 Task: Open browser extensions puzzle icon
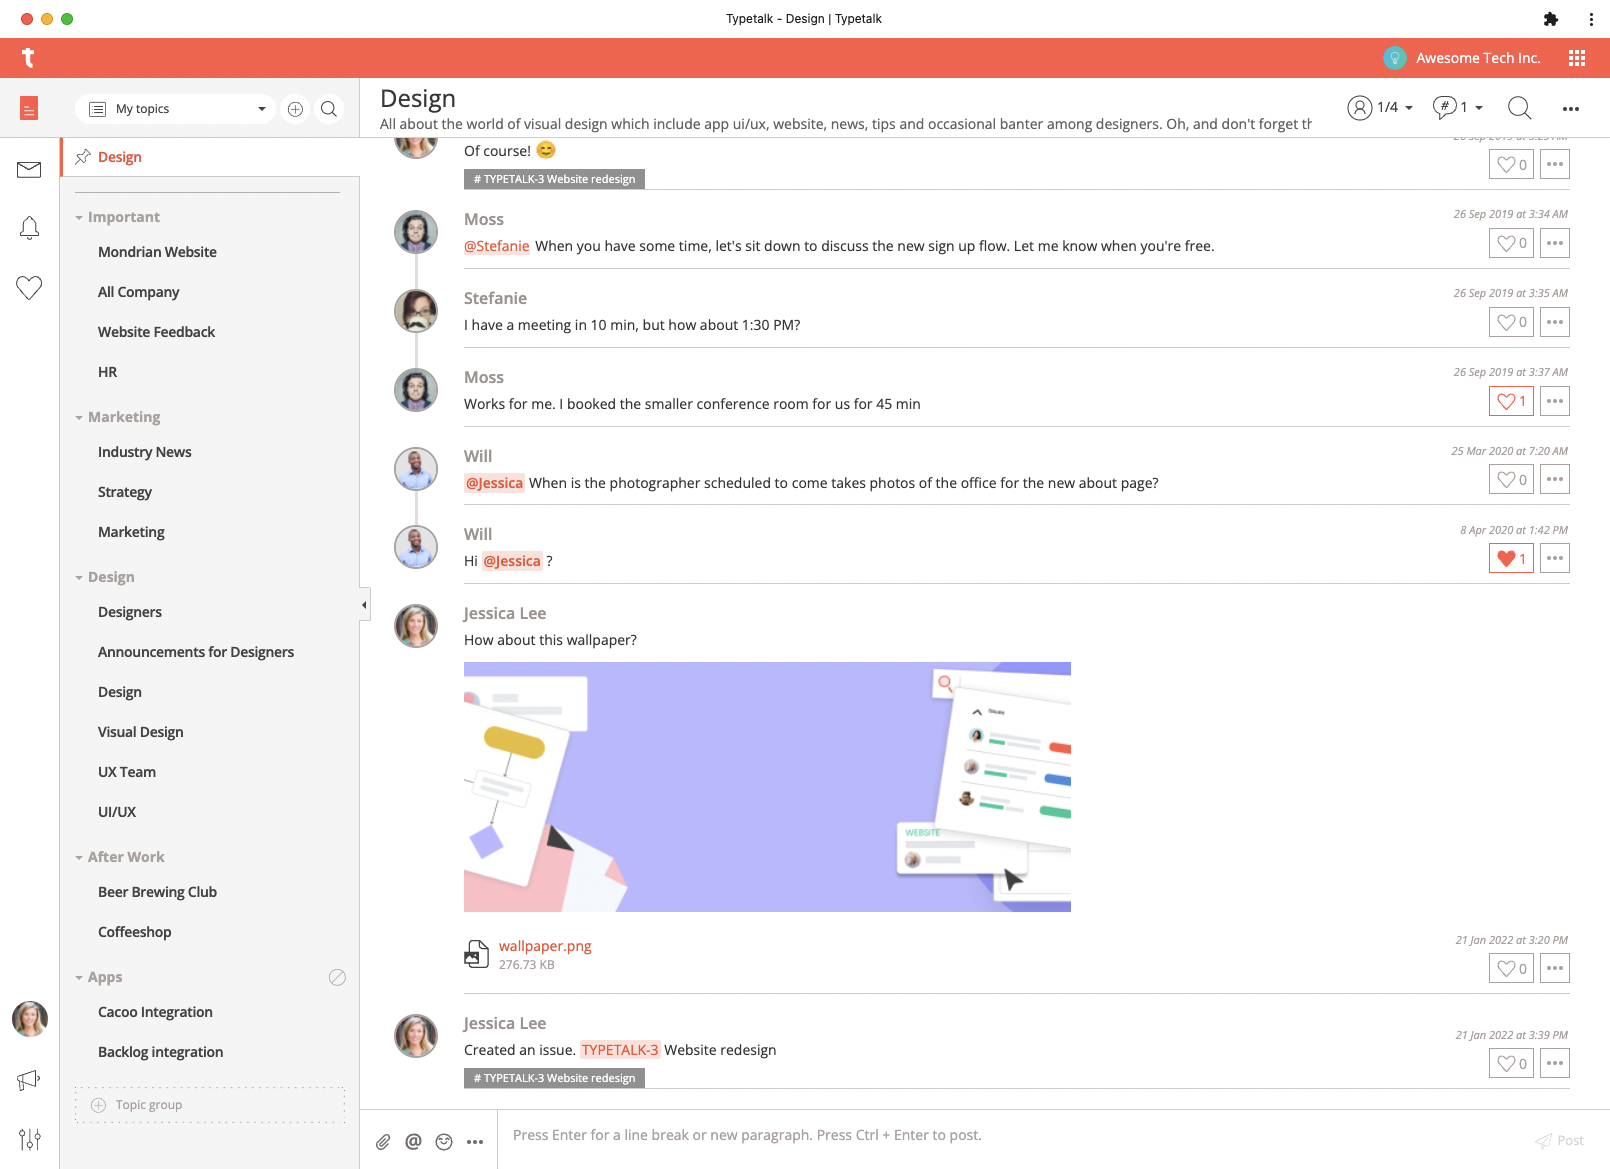[1551, 19]
